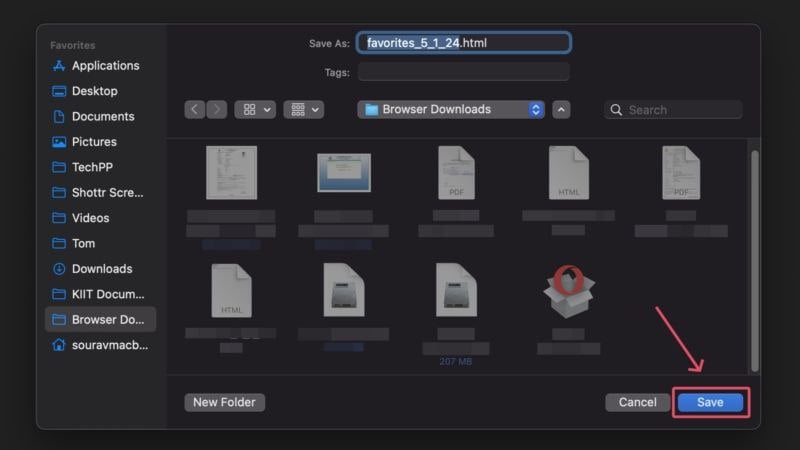Screen dimensions: 800x450
Task: Click the Save As filename field
Action: pyautogui.click(x=464, y=43)
